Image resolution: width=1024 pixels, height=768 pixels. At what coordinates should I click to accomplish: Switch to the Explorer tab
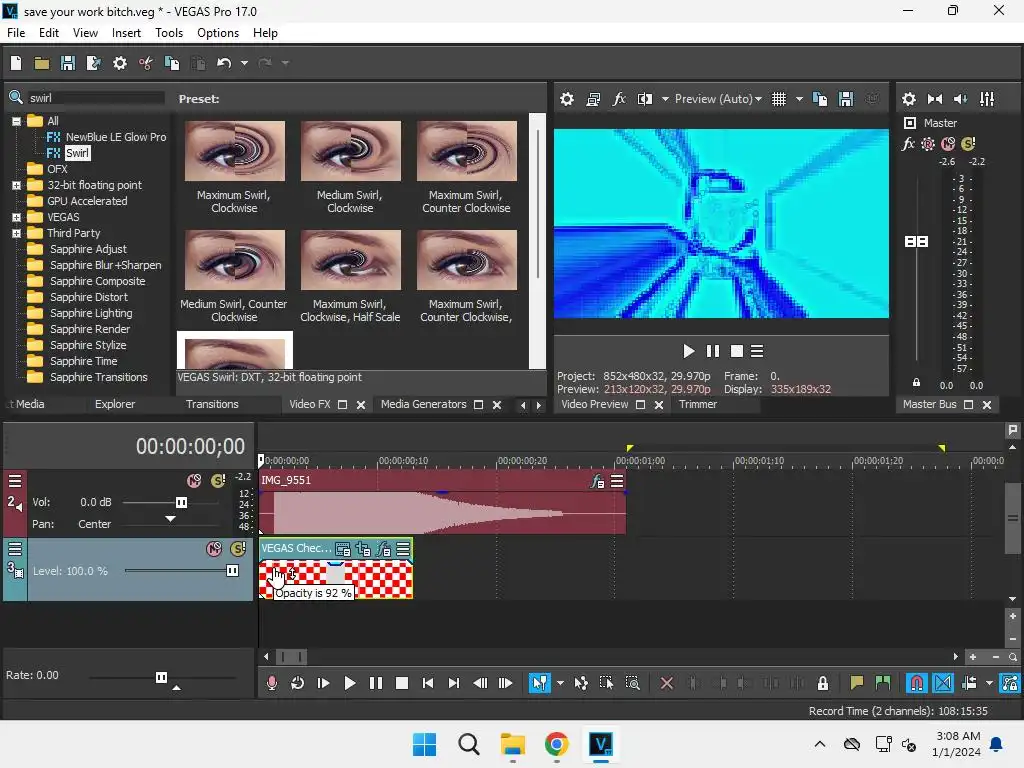[x=115, y=404]
